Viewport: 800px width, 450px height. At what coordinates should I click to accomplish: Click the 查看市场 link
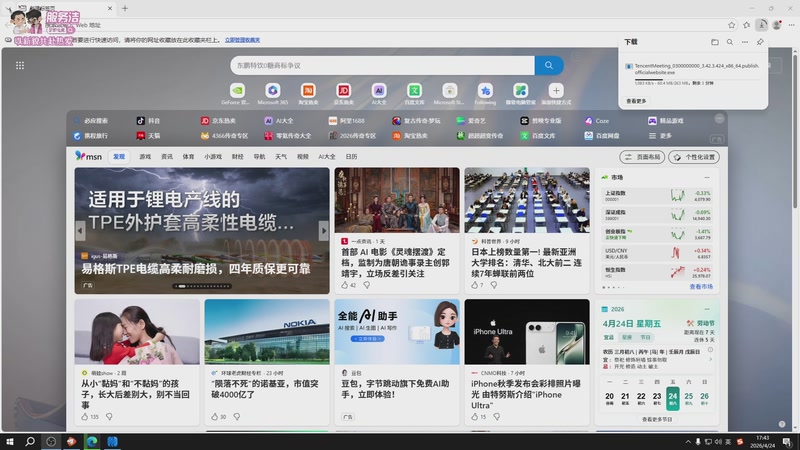point(701,287)
